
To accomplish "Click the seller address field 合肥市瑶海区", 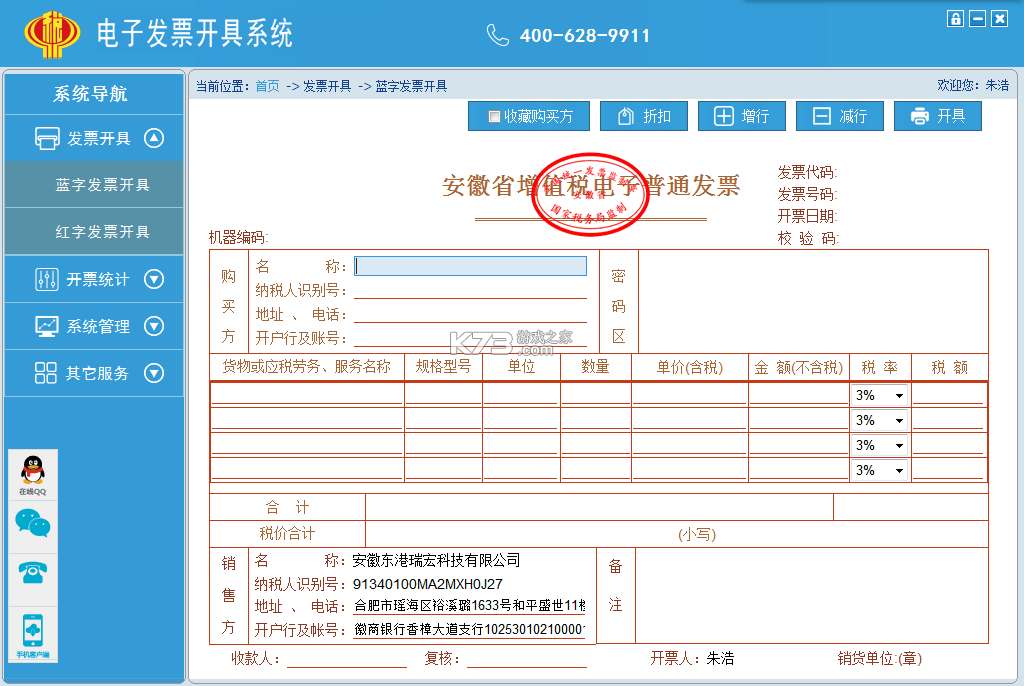I will (470, 606).
